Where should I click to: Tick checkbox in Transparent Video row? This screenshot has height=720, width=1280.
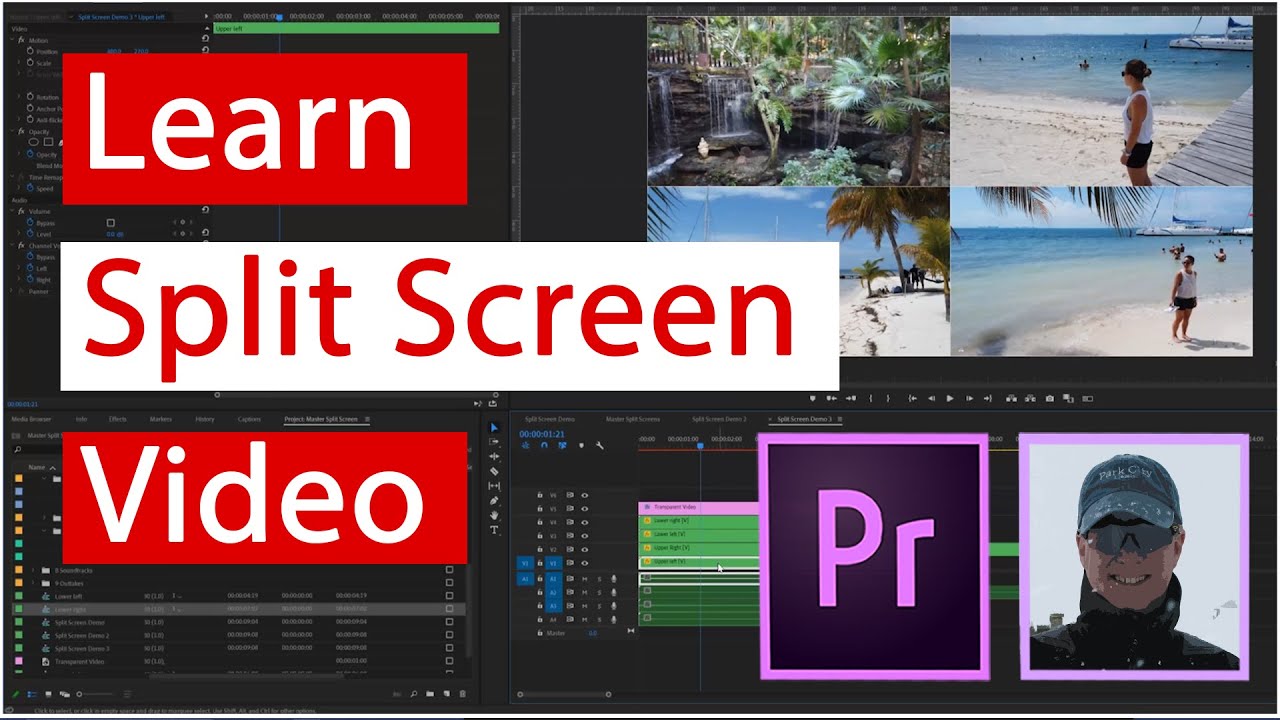click(x=449, y=661)
